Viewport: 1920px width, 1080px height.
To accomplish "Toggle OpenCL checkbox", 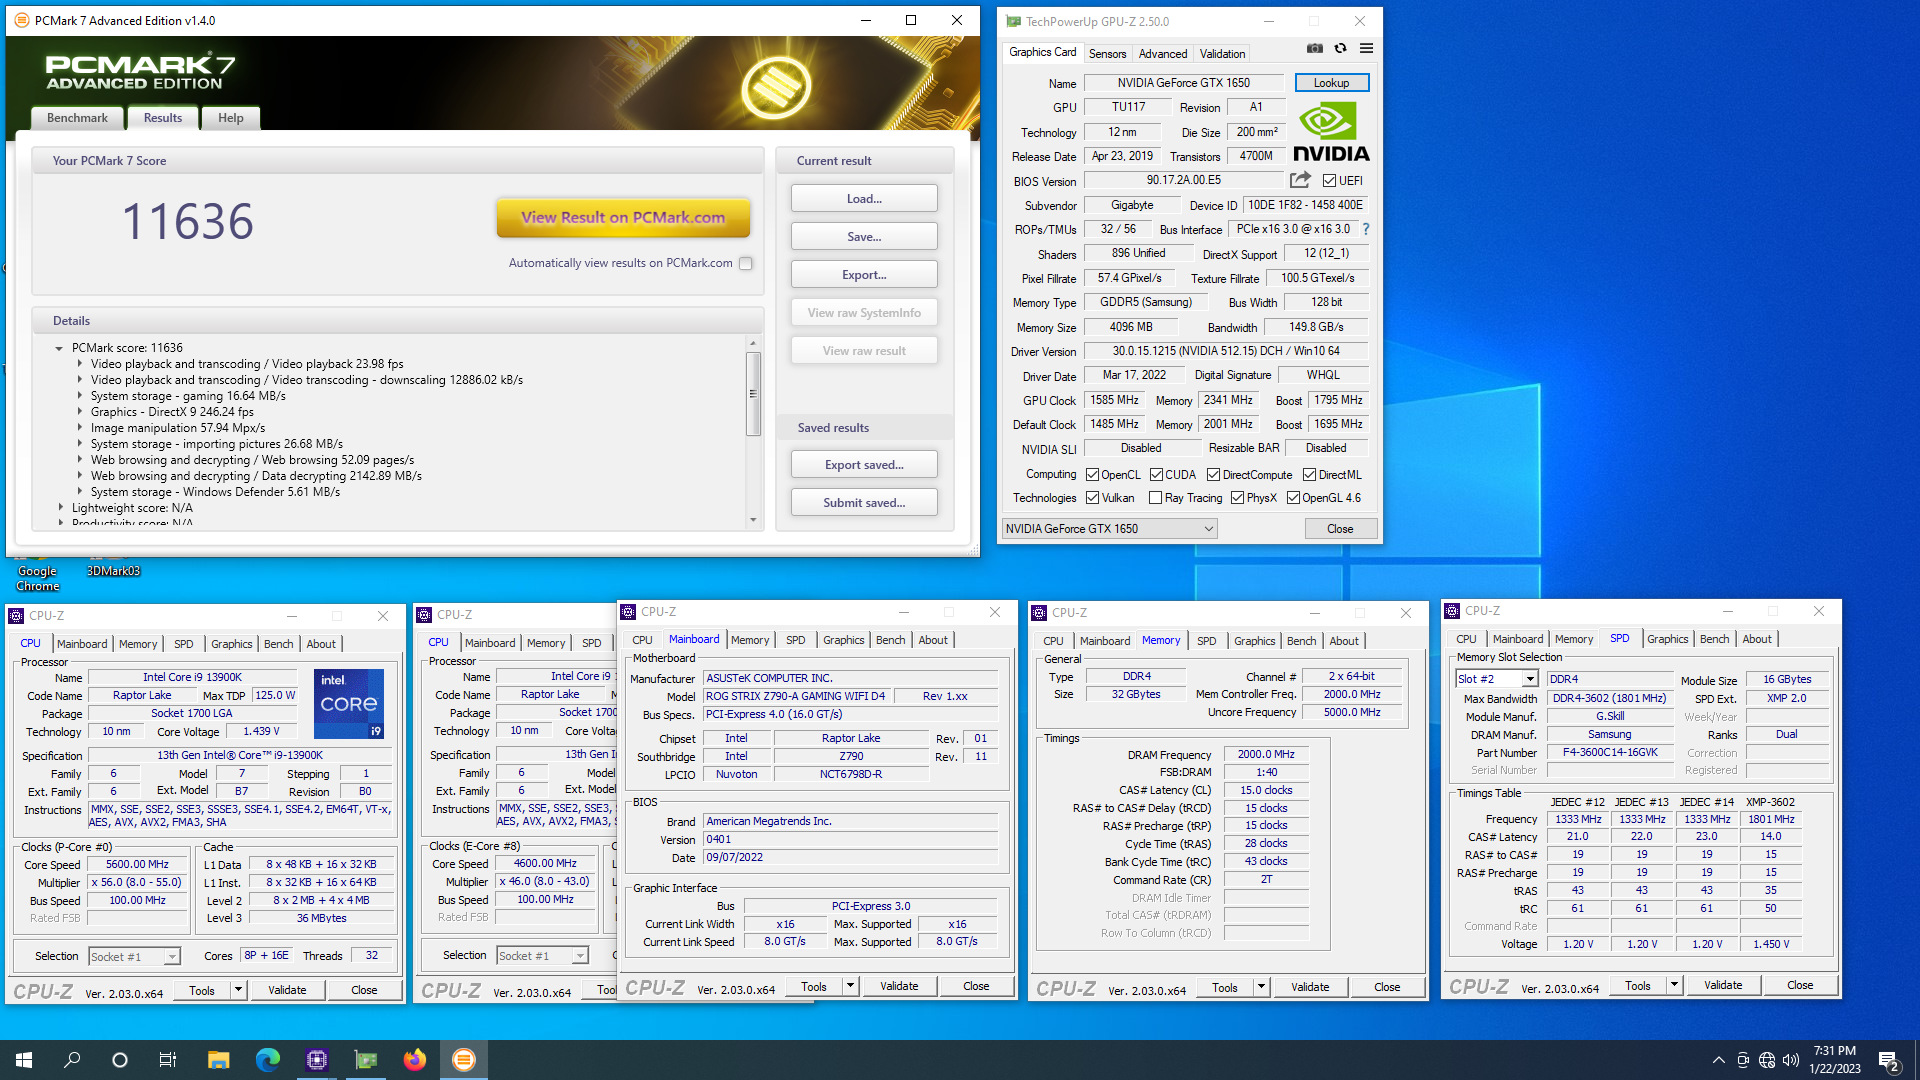I will (1093, 475).
